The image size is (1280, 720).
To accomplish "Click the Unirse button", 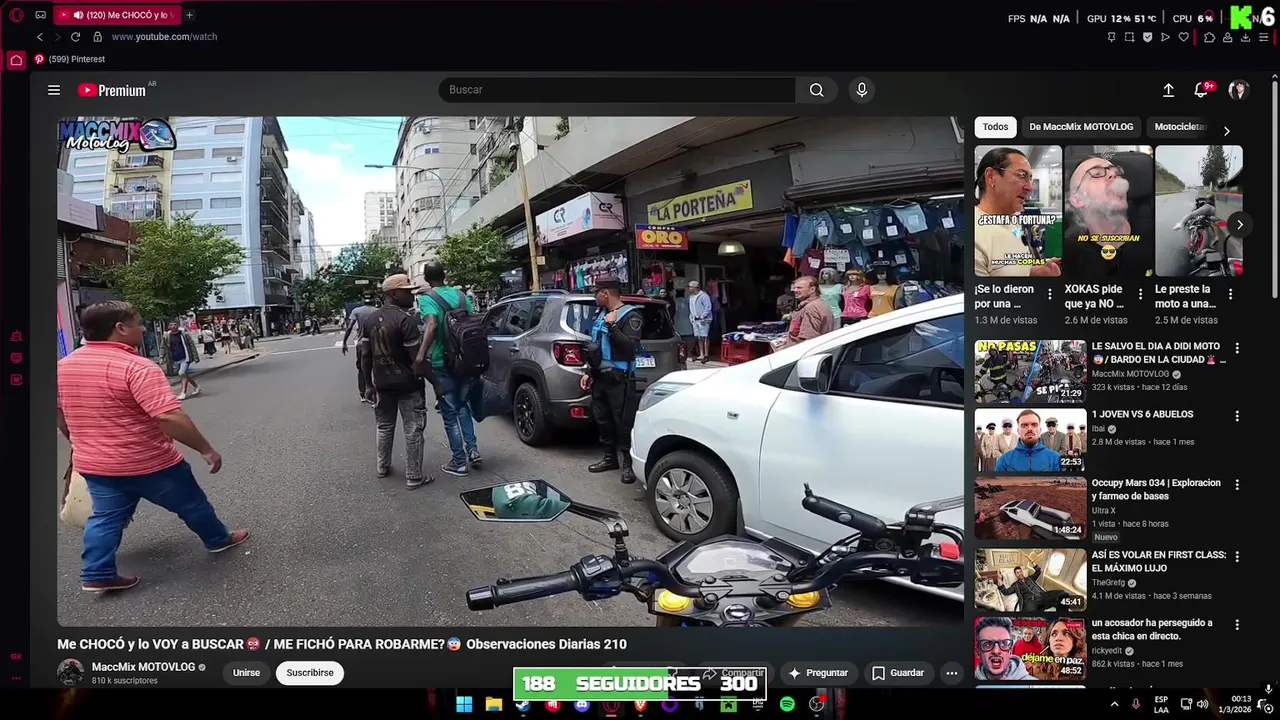I will click(x=246, y=673).
